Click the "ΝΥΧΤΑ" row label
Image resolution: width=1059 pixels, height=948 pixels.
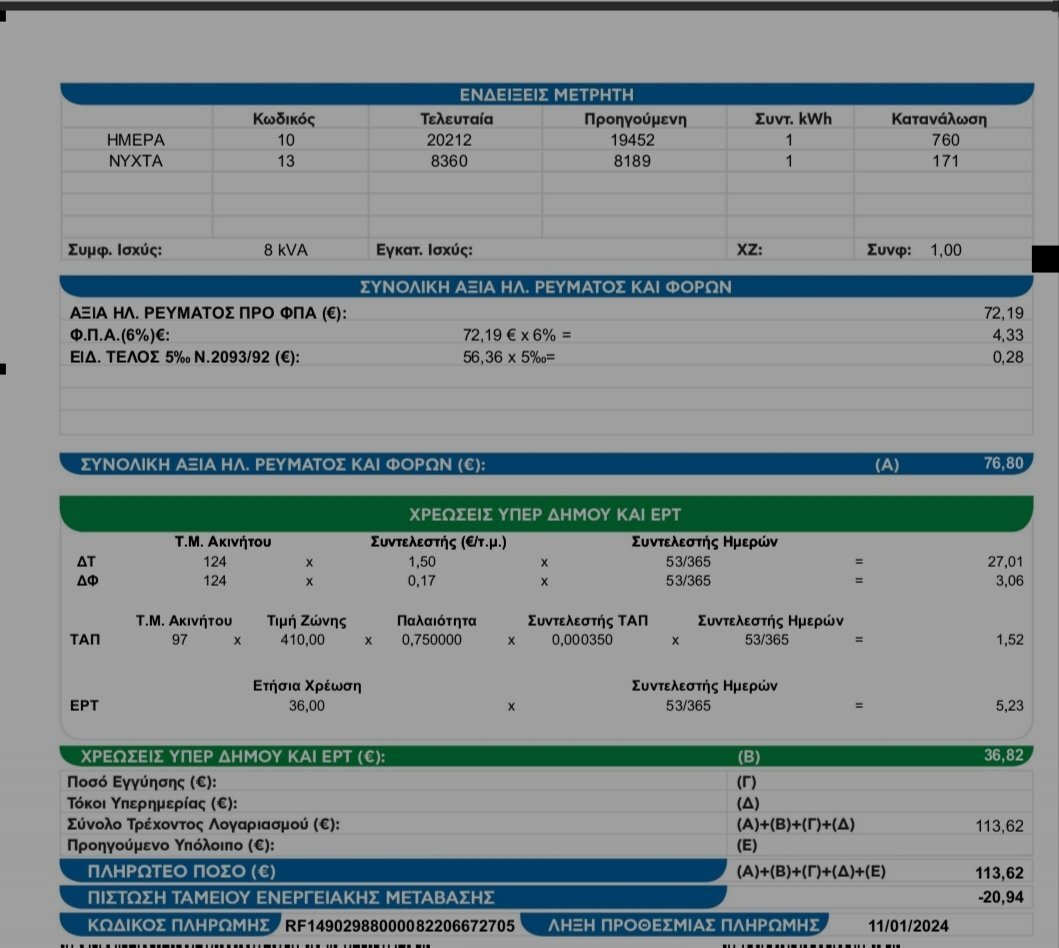(136, 161)
